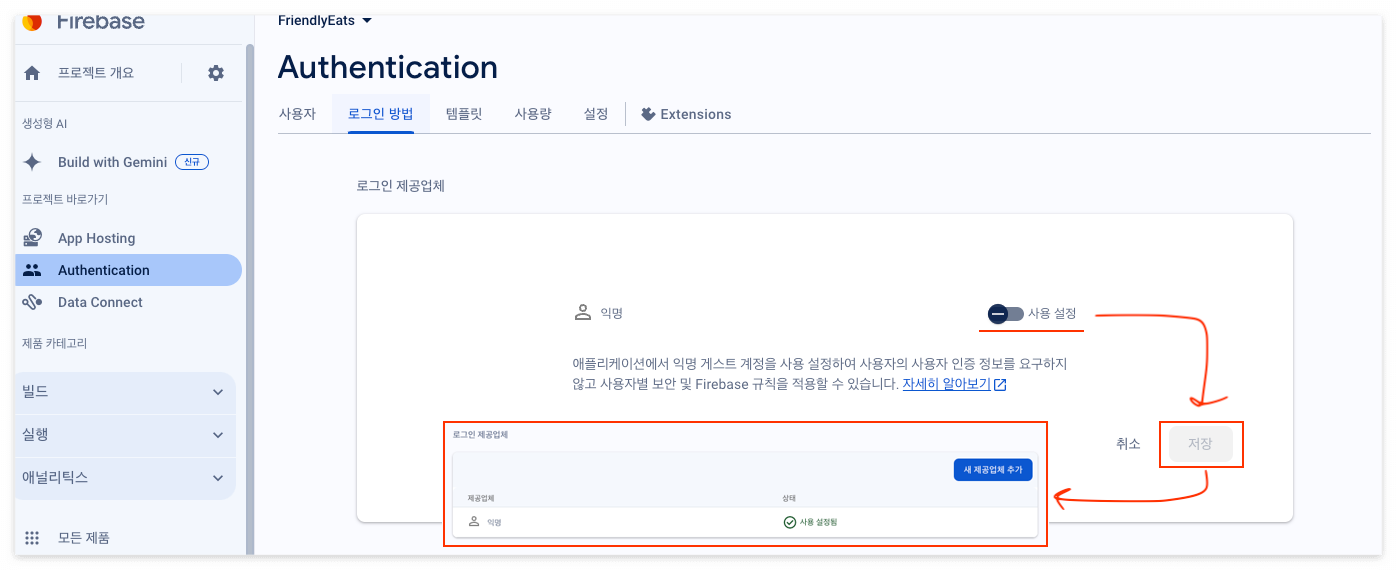
Task: Click the 프로젝트 바로가기 section label
Action: click(65, 200)
